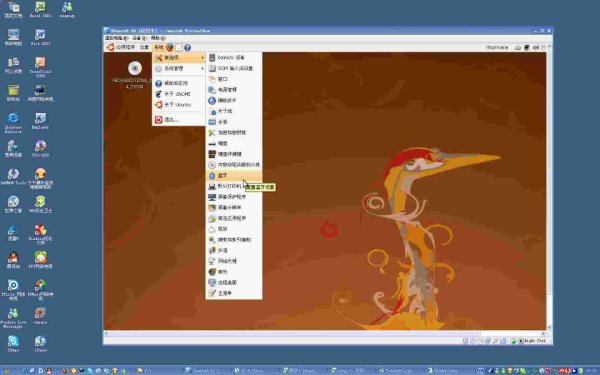
Task: Open 屏幕分辨率 screen resolution
Action: tap(234, 207)
